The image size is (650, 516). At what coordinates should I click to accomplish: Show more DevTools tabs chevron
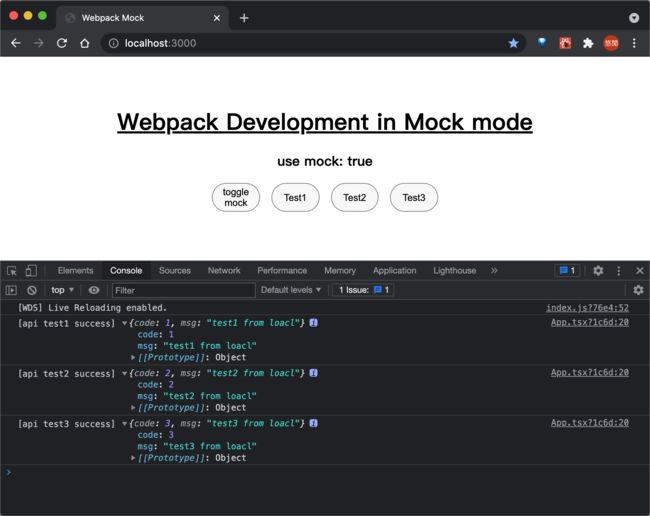pos(494,271)
